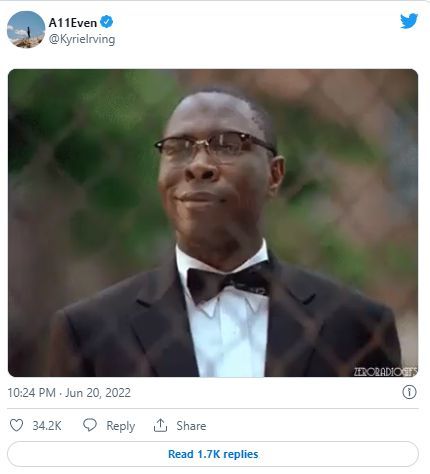Click the tweet info circle icon
Image resolution: width=430 pixels, height=474 pixels.
coord(409,392)
